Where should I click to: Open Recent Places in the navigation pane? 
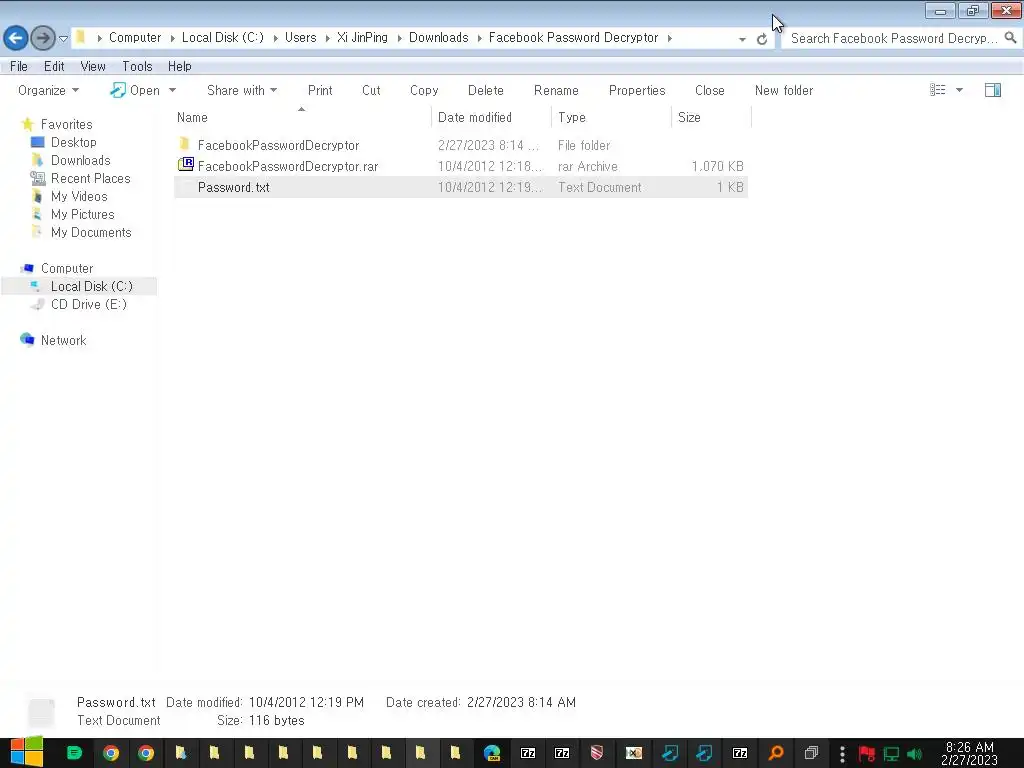click(x=90, y=178)
